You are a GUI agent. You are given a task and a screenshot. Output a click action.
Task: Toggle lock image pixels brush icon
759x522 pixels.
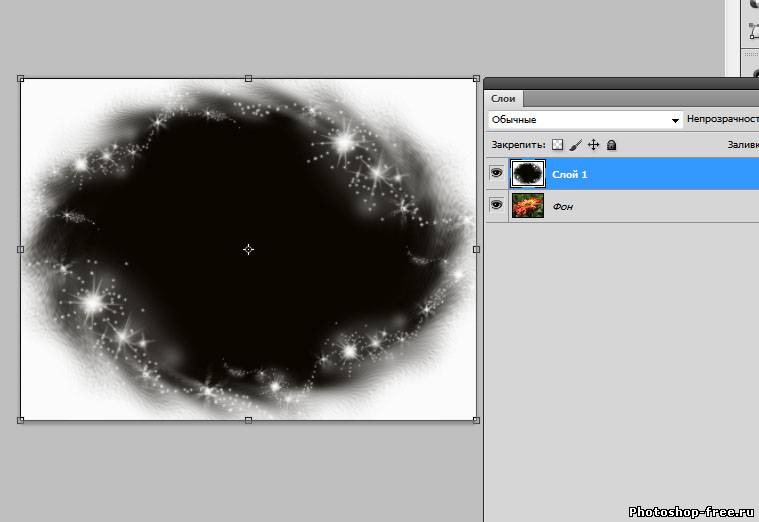point(575,145)
